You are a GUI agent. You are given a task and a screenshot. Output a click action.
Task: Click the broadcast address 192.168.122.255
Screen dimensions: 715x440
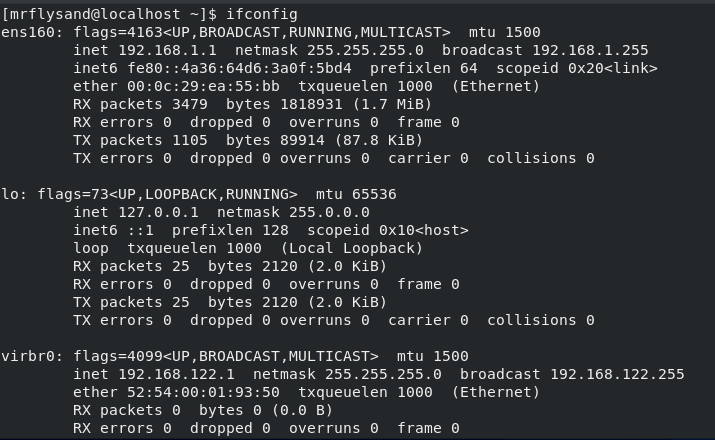tap(616, 374)
